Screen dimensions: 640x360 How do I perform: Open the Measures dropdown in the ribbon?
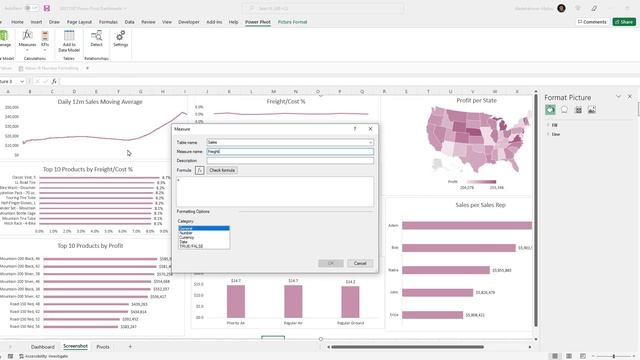(27, 41)
